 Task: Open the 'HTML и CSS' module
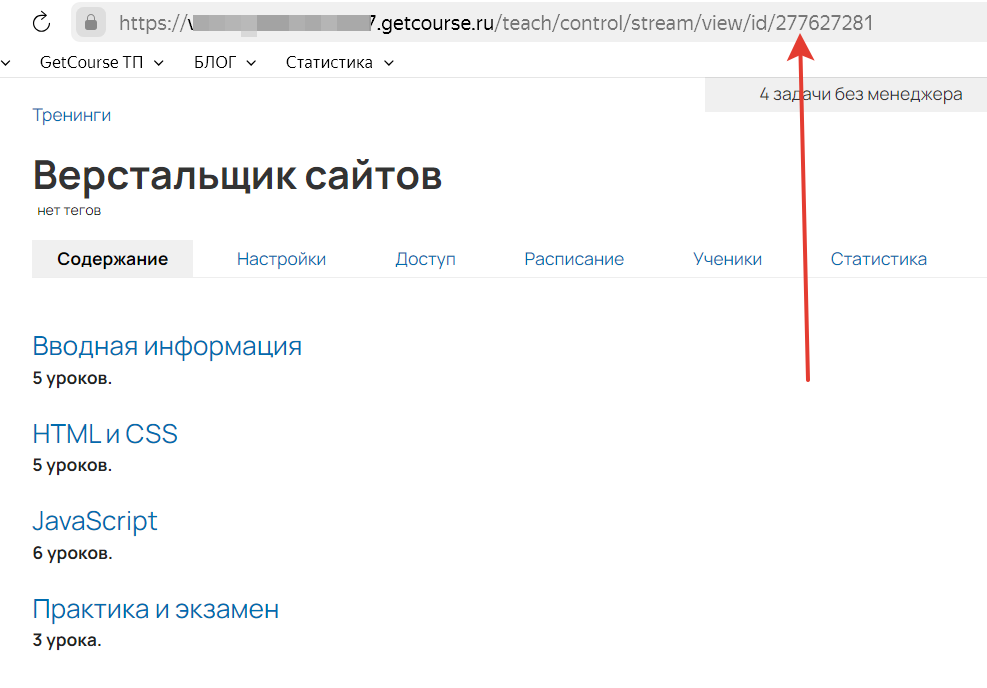(x=105, y=434)
